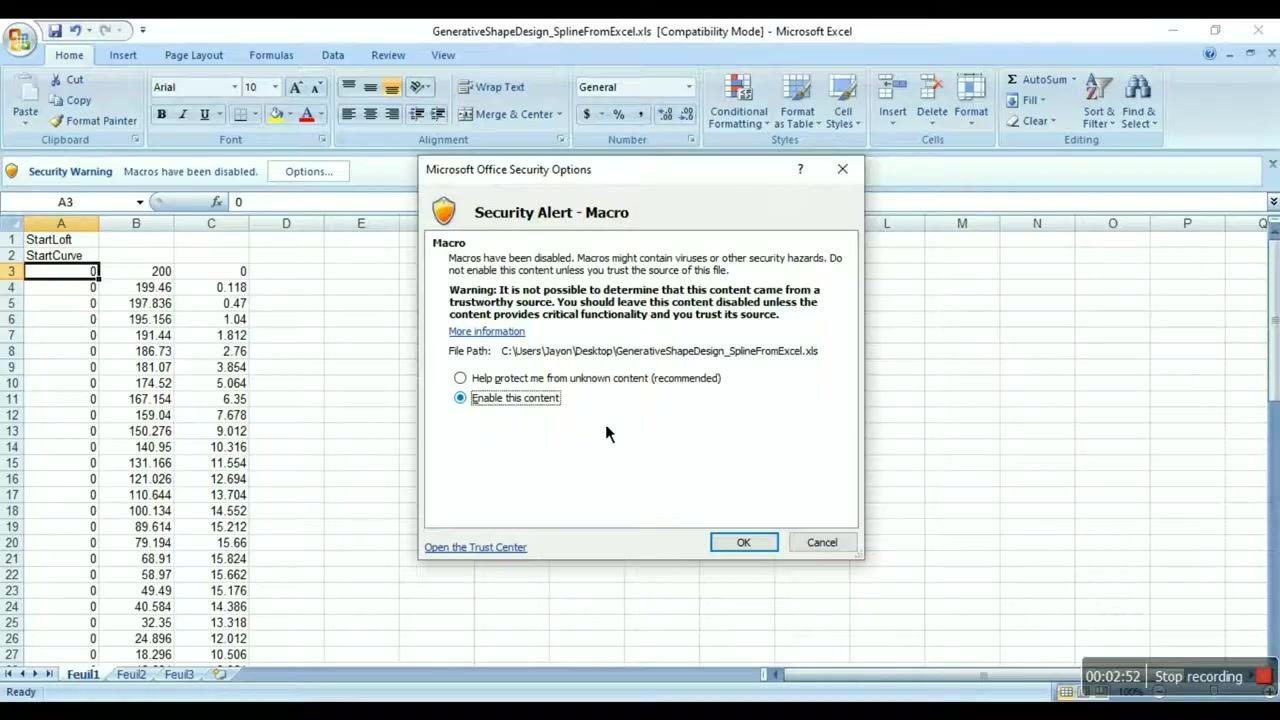1280x720 pixels.
Task: Confirm the security dialog with OK
Action: 744,542
